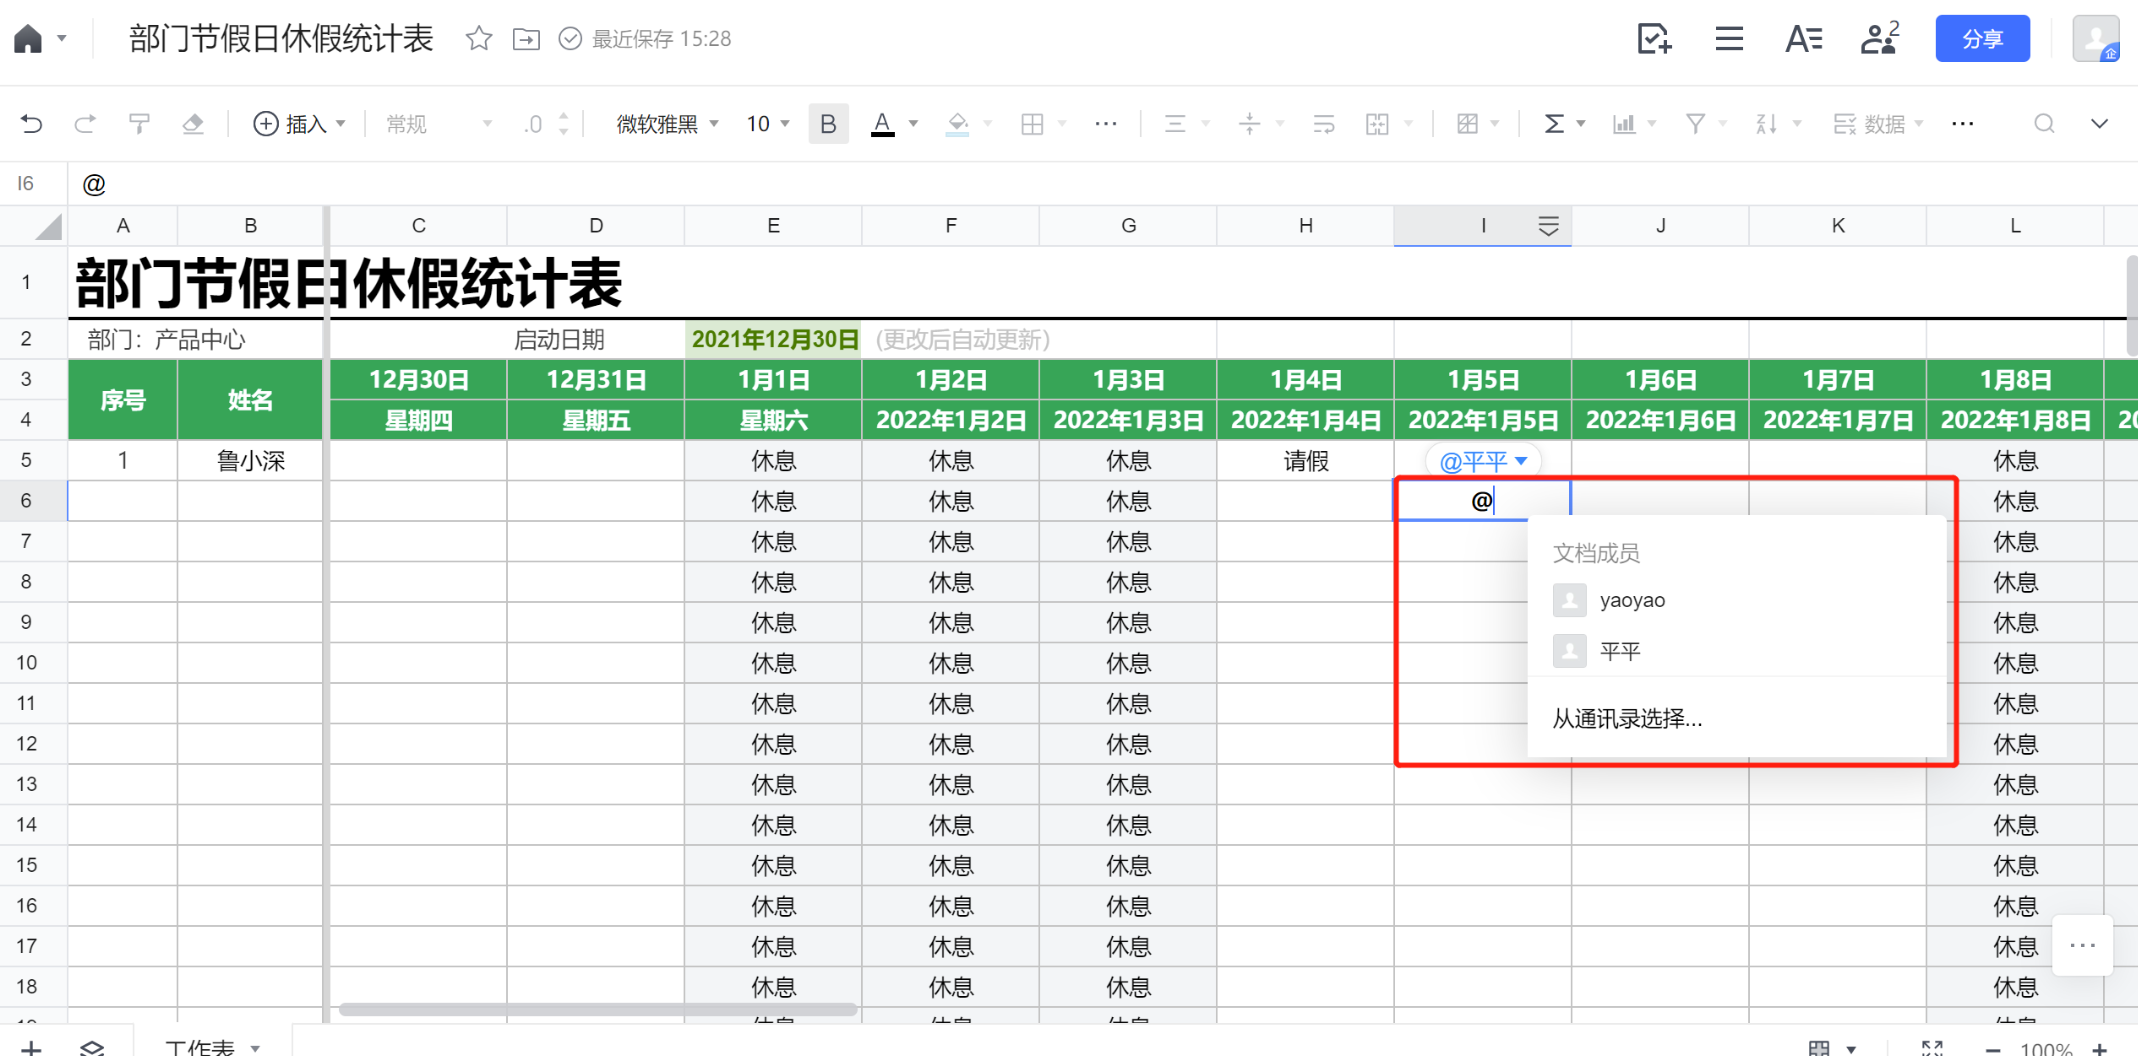Click the eraser clear-format icon
Image resolution: width=2138 pixels, height=1056 pixels.
(x=193, y=124)
